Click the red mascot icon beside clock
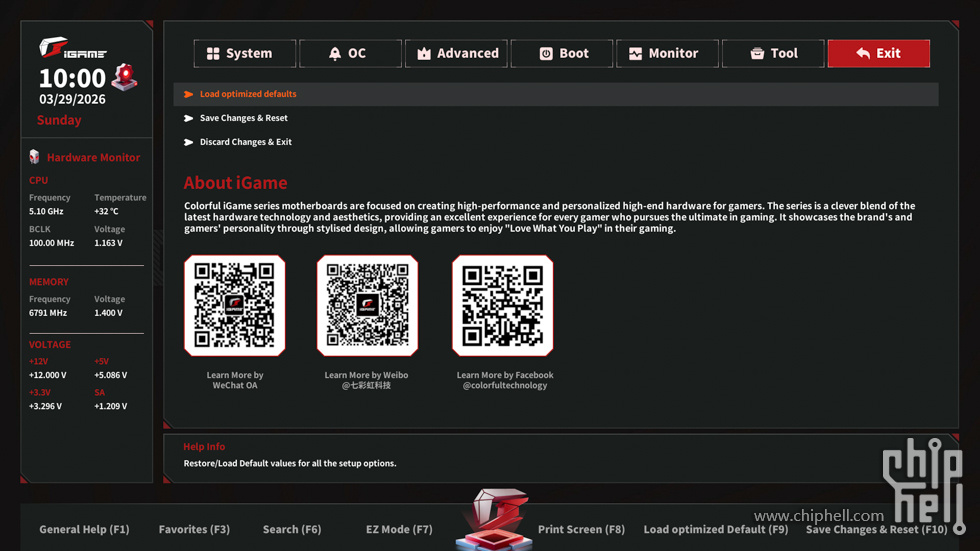The height and width of the screenshot is (551, 980). point(124,77)
